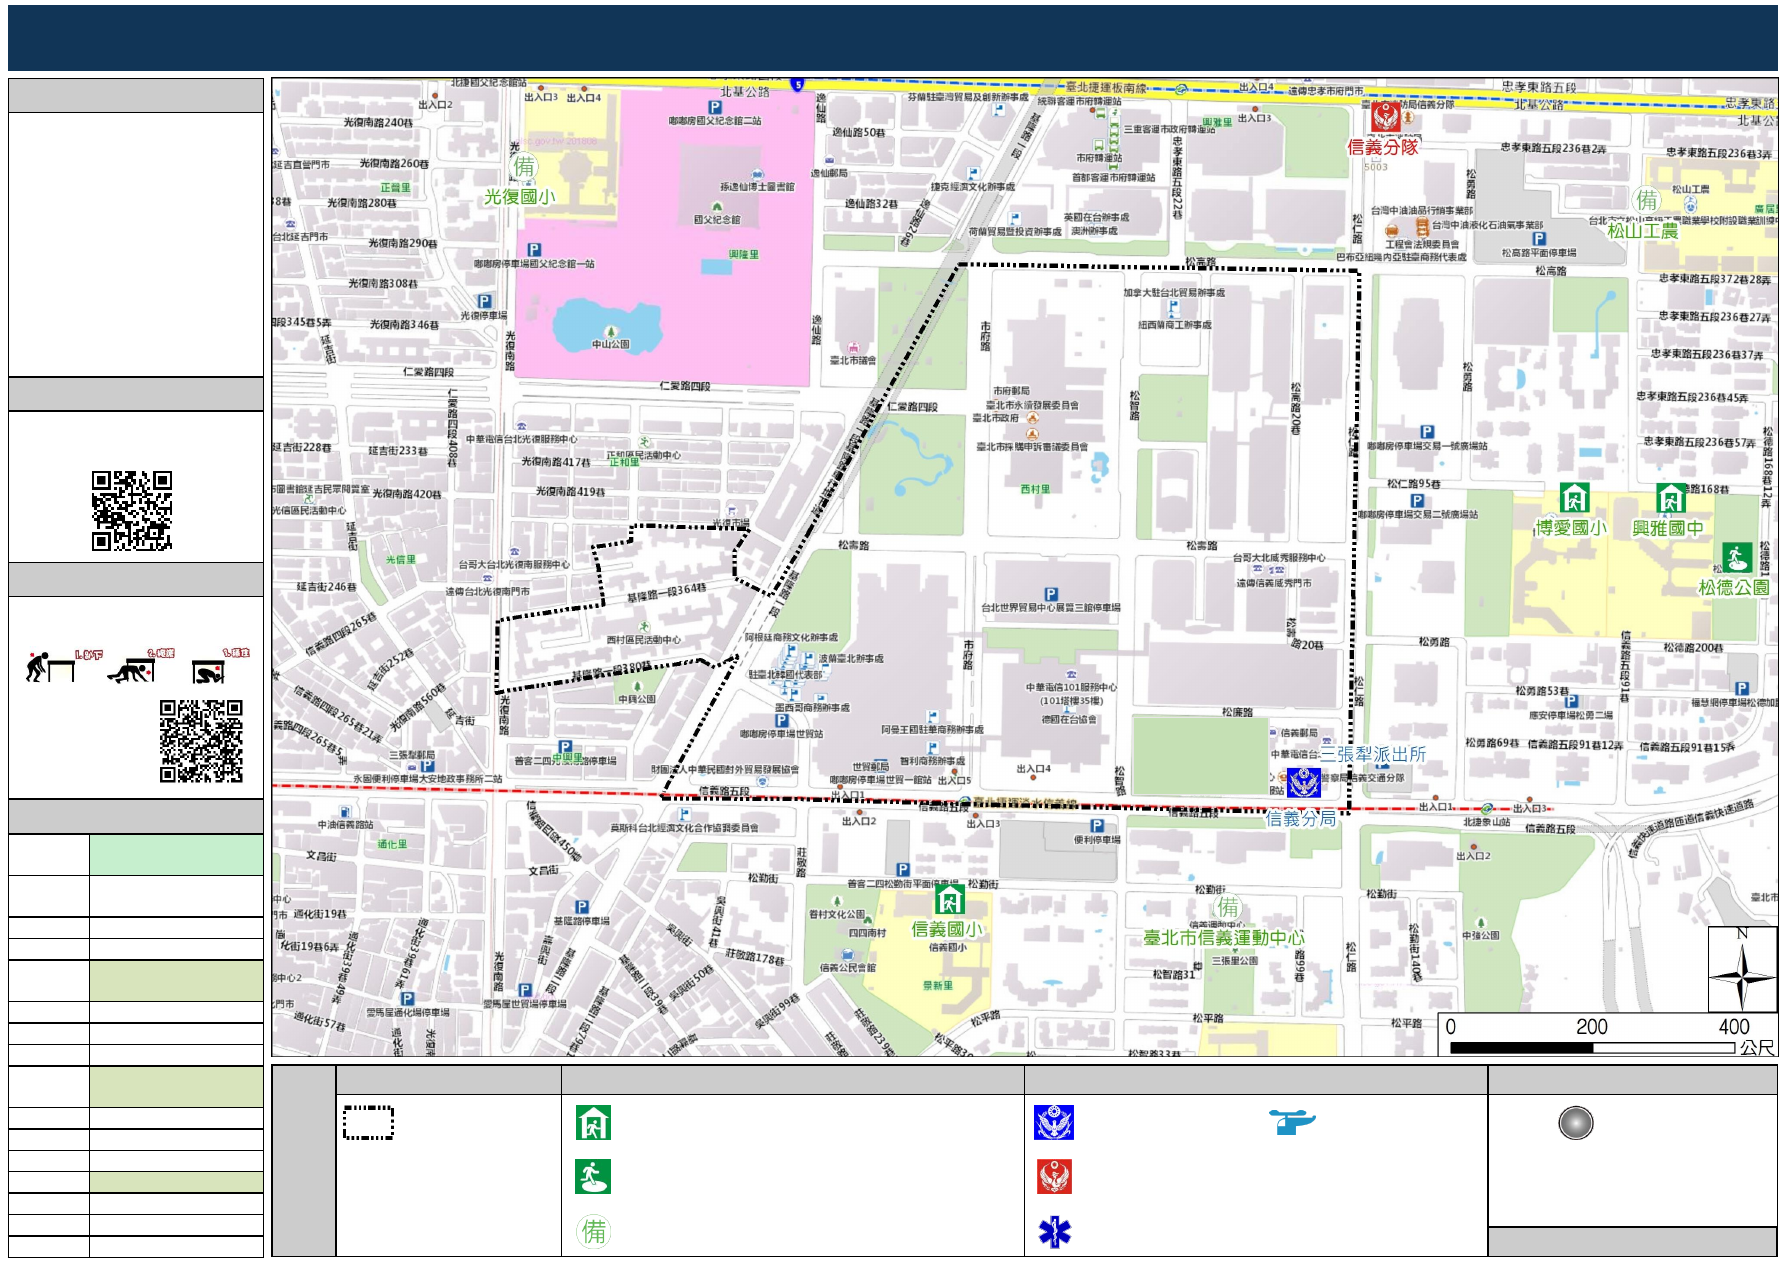The height and width of the screenshot is (1263, 1786).
Task: Click the 國父紀念館 label in pink area
Action: pos(717,219)
